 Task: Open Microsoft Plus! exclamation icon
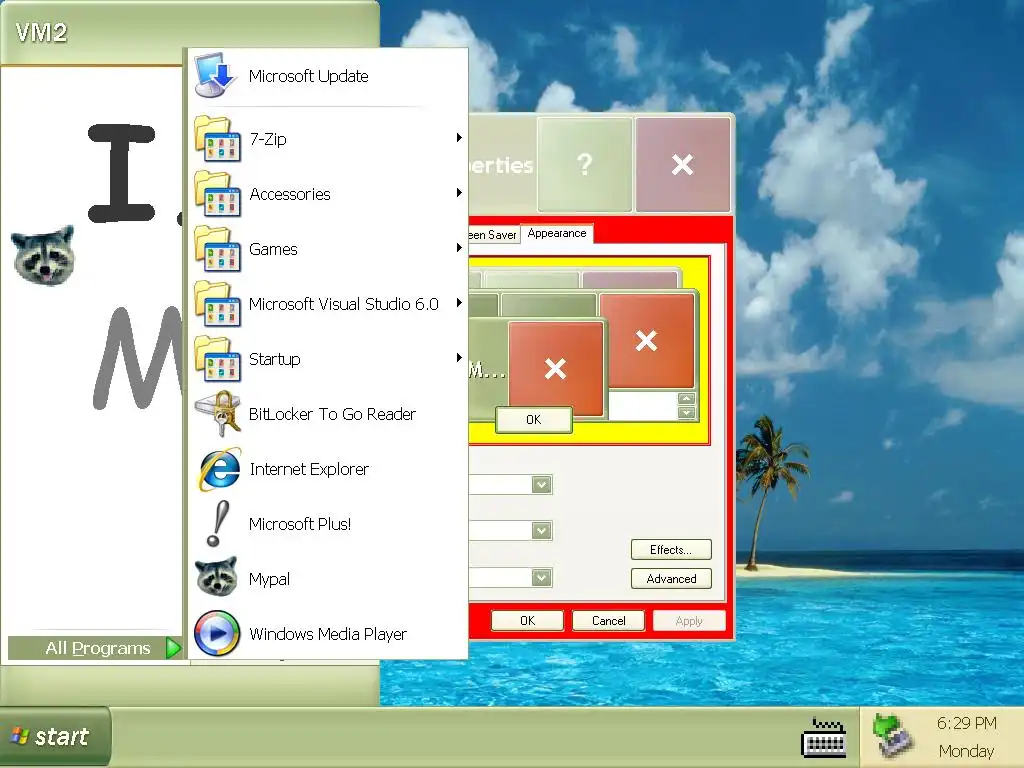(217, 524)
